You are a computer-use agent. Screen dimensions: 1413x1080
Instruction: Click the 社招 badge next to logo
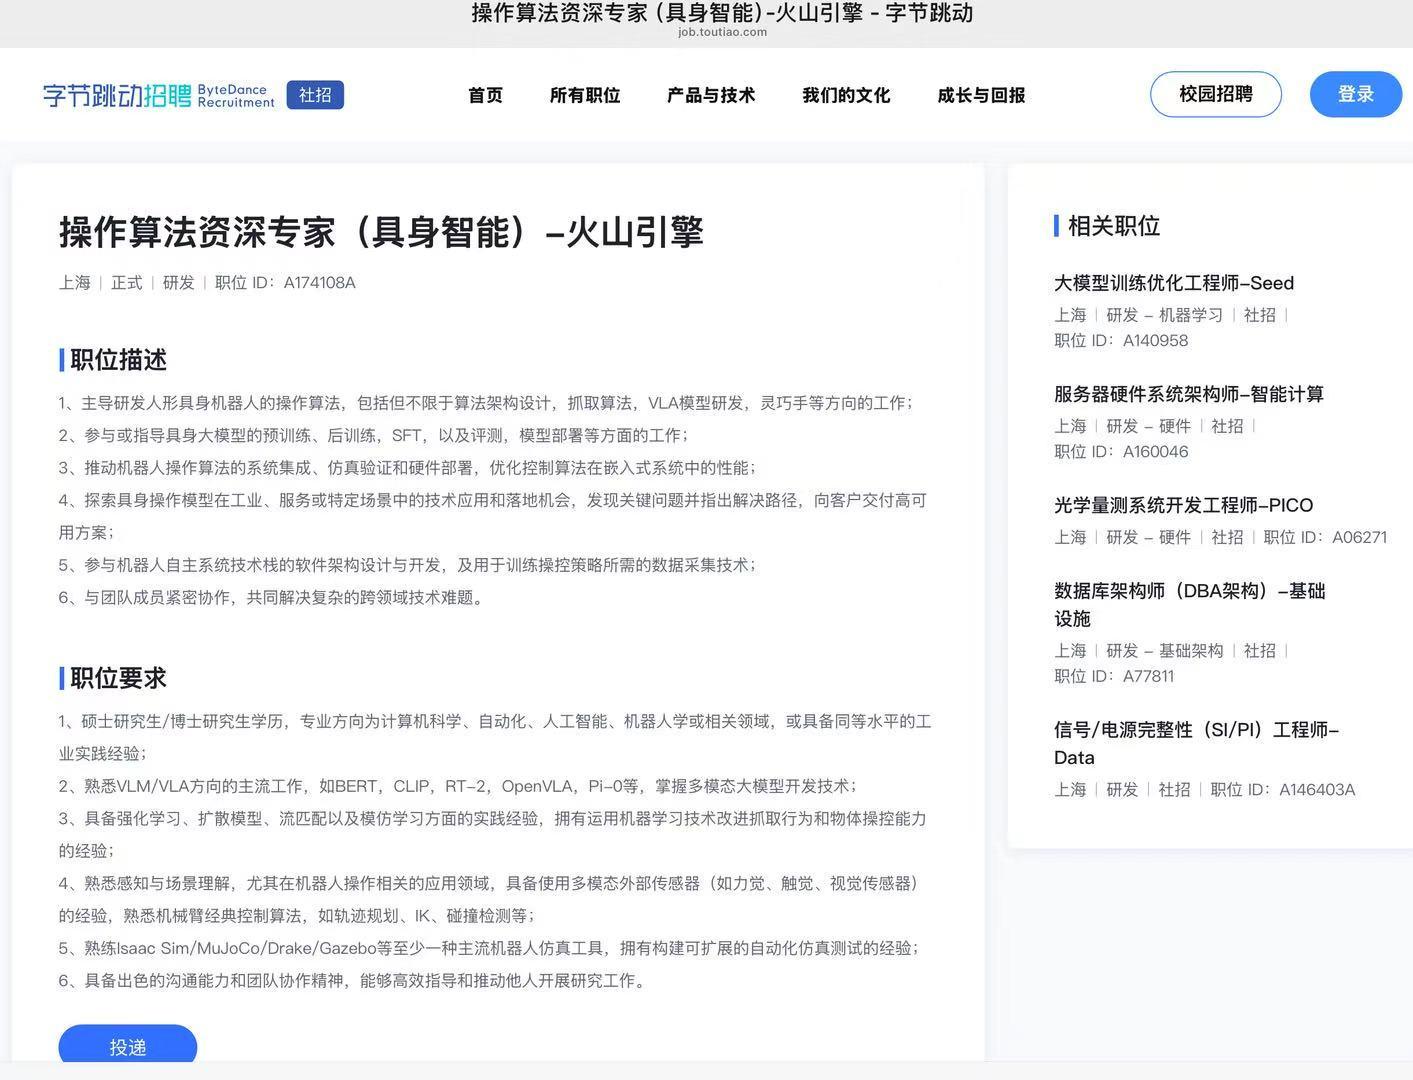coord(315,94)
